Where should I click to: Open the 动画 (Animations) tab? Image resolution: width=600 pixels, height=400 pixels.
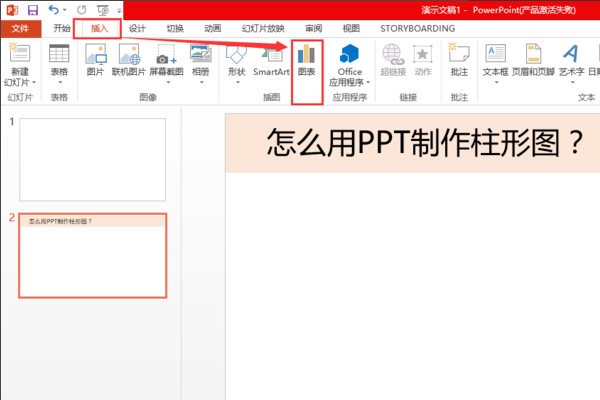tap(213, 28)
